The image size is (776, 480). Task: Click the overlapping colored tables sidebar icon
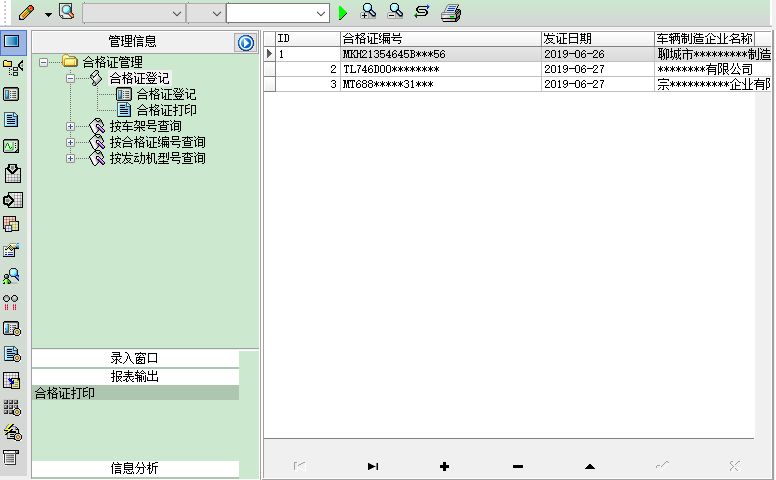tap(11, 224)
